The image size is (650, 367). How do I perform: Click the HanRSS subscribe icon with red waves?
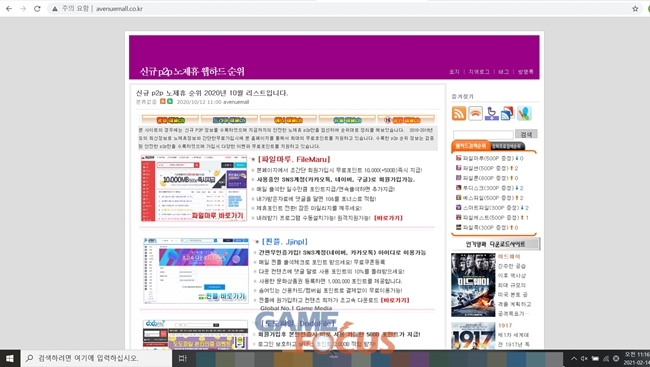tap(475, 113)
